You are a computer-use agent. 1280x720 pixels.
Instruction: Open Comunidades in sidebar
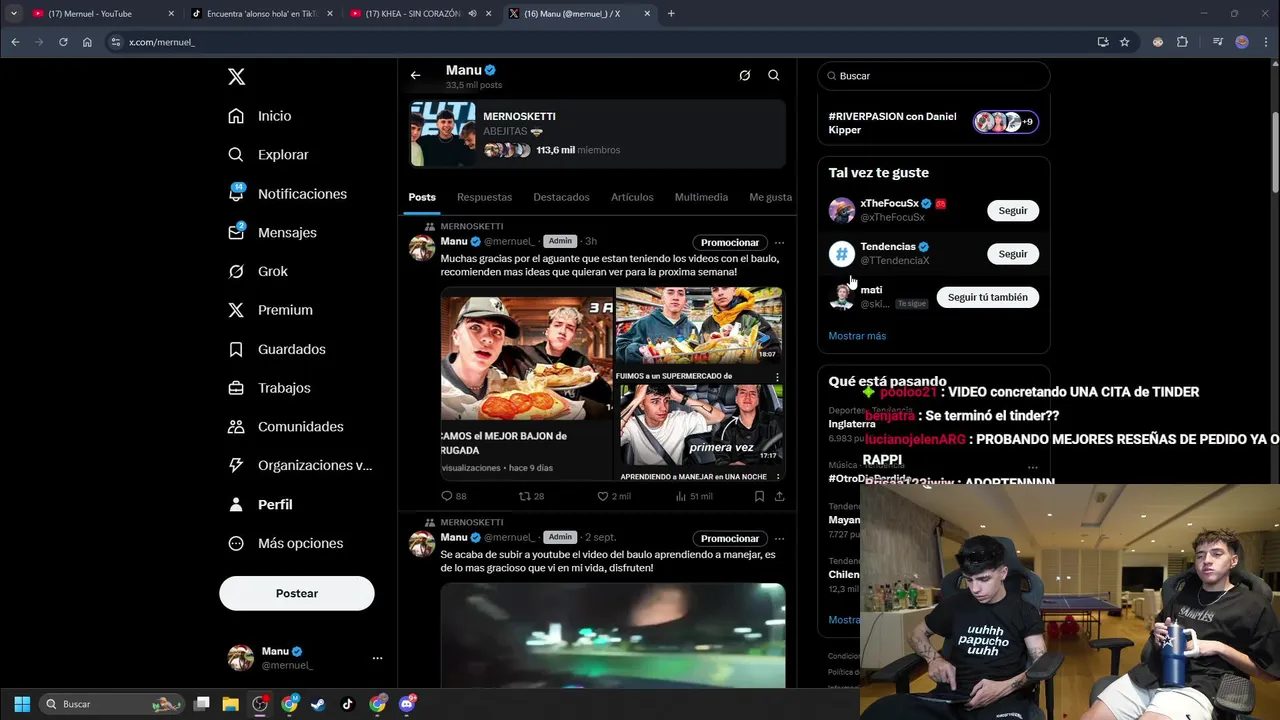286,427
